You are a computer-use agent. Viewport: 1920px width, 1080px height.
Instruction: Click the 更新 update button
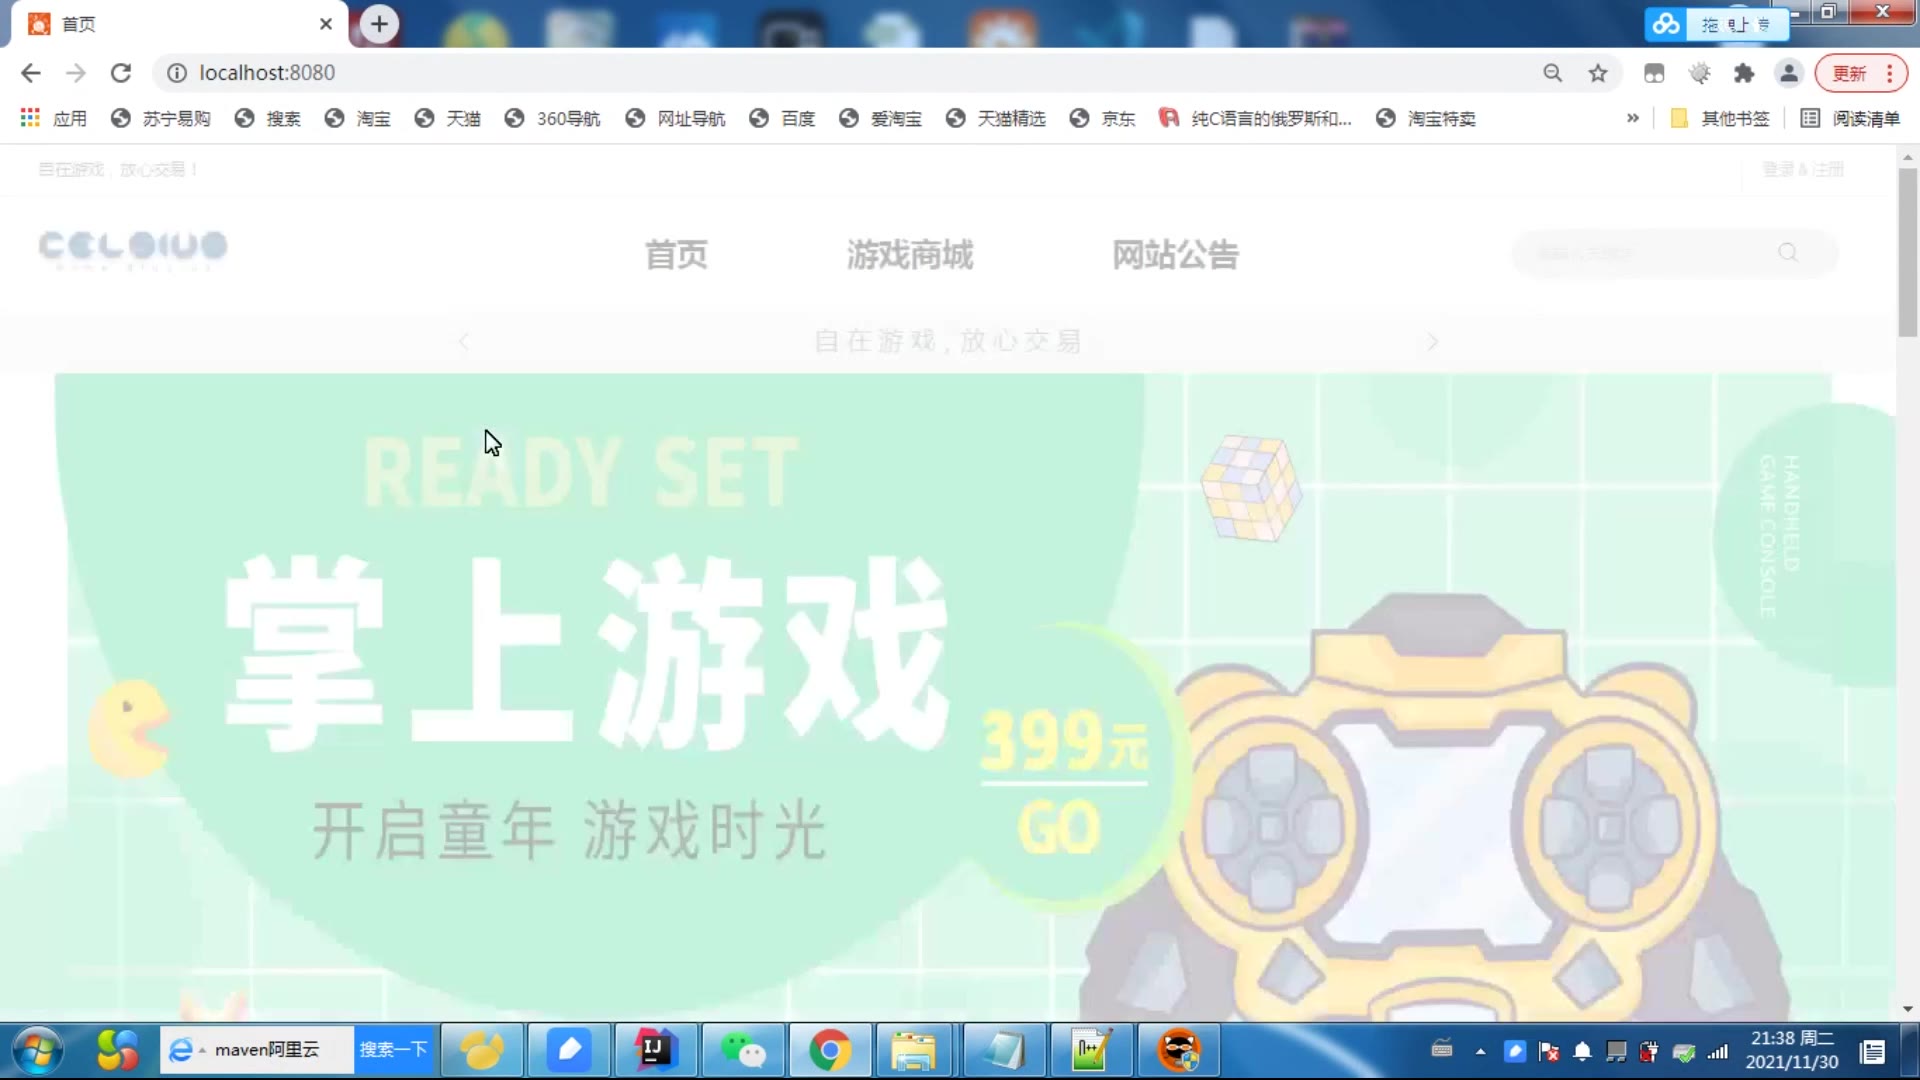[1849, 73]
